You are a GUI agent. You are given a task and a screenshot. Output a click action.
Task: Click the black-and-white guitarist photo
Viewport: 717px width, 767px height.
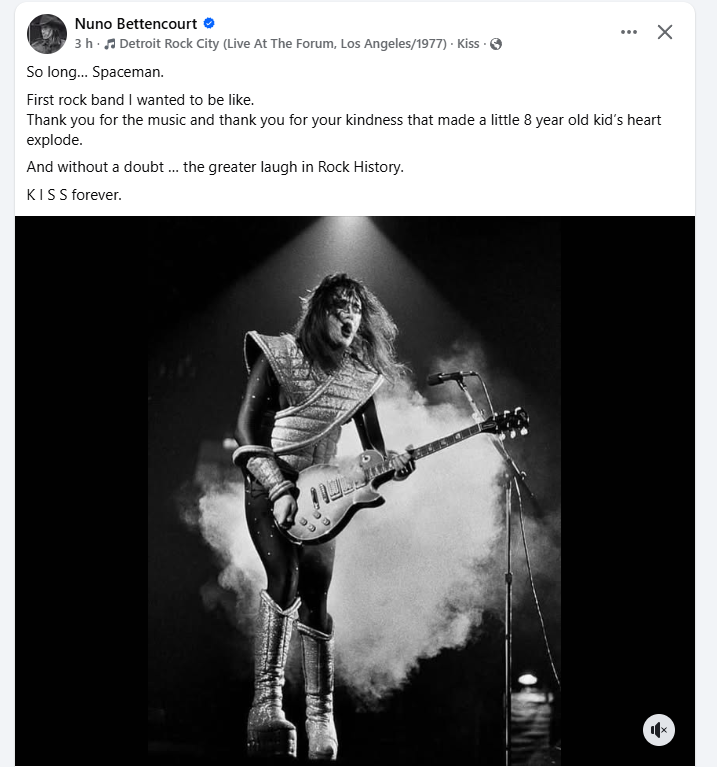tap(355, 490)
